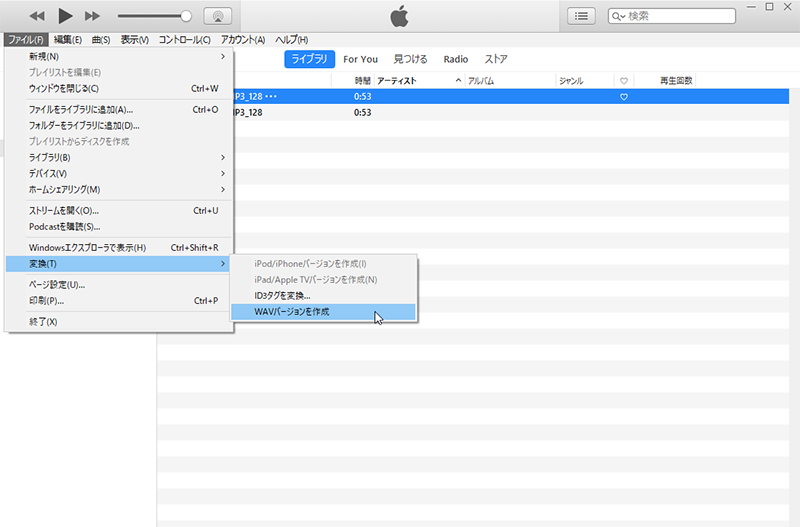800x527 pixels.
Task: Open the ••• options on selected song
Action: pyautogui.click(x=271, y=96)
